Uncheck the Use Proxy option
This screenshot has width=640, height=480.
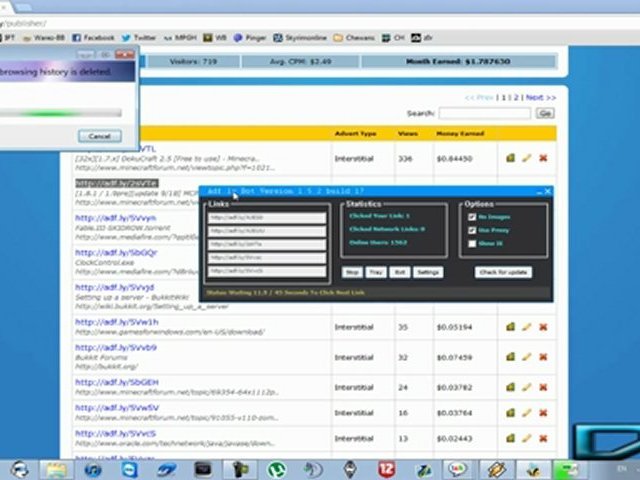(x=472, y=229)
